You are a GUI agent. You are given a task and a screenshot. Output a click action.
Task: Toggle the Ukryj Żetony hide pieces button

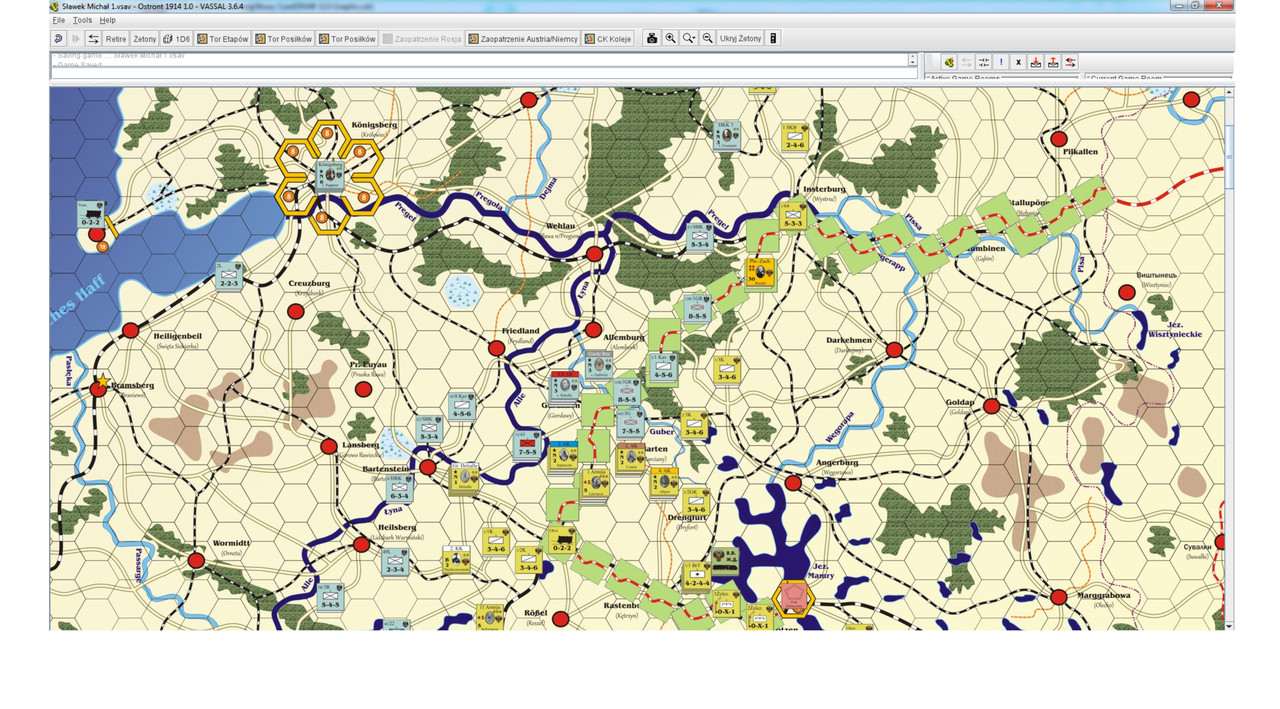740,39
